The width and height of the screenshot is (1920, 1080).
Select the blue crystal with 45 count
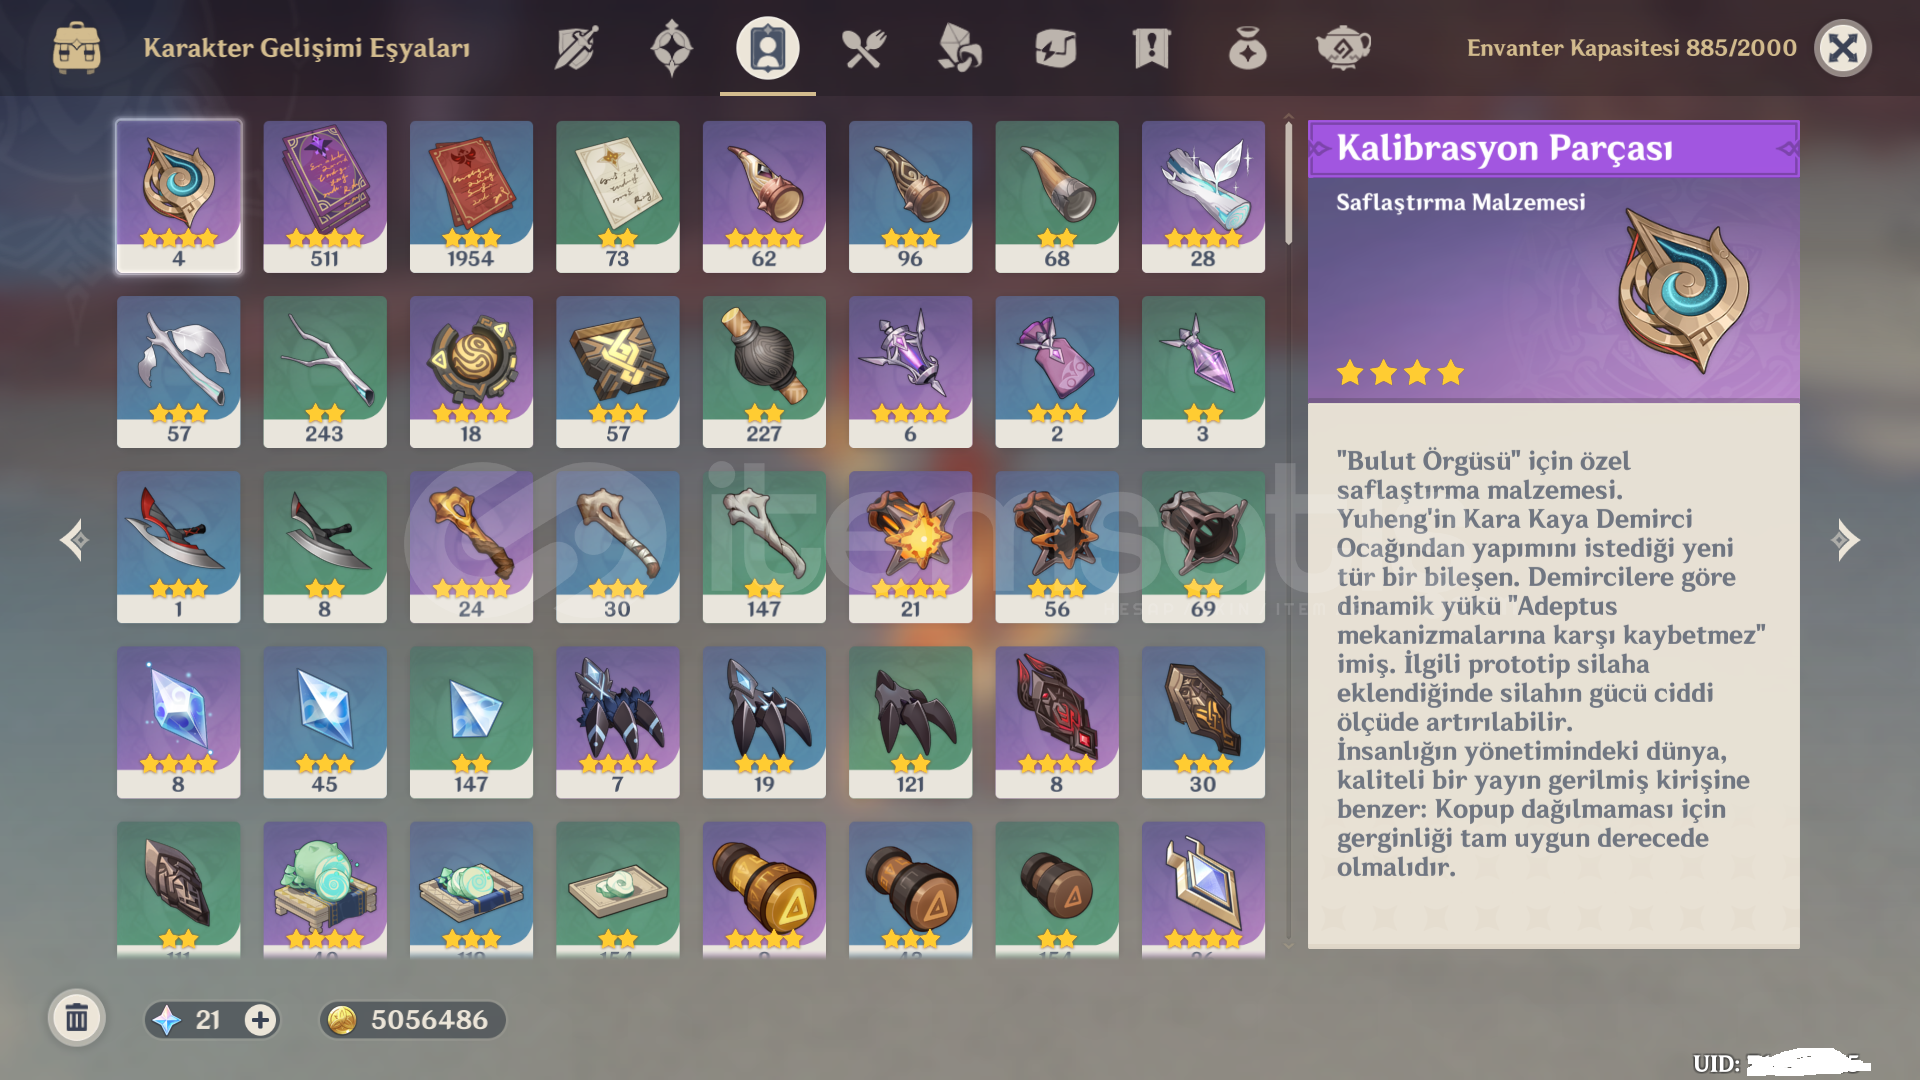coord(325,722)
